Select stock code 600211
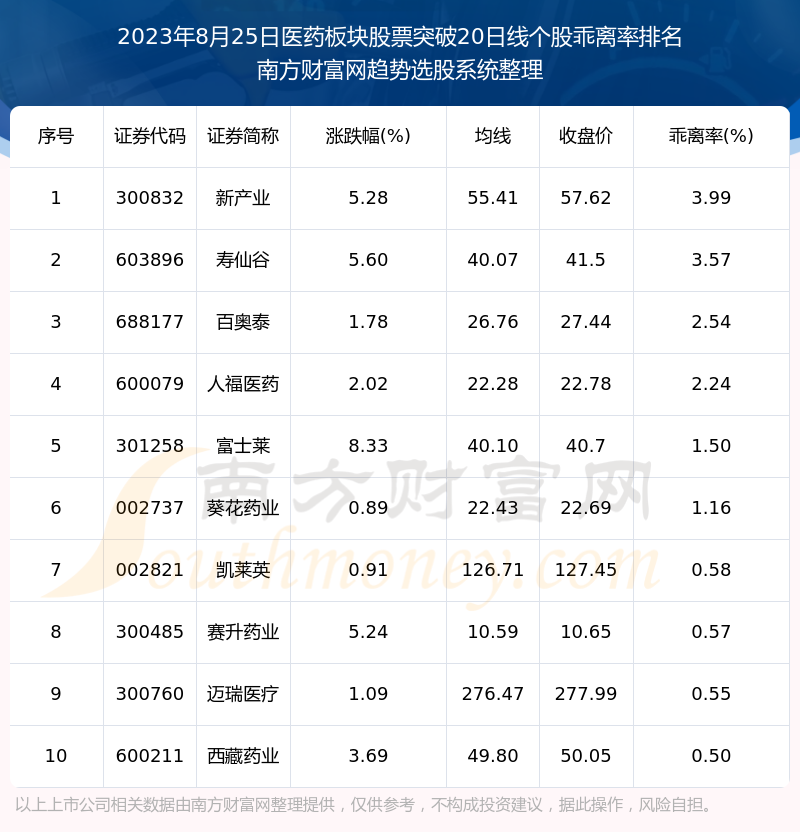 (150, 756)
